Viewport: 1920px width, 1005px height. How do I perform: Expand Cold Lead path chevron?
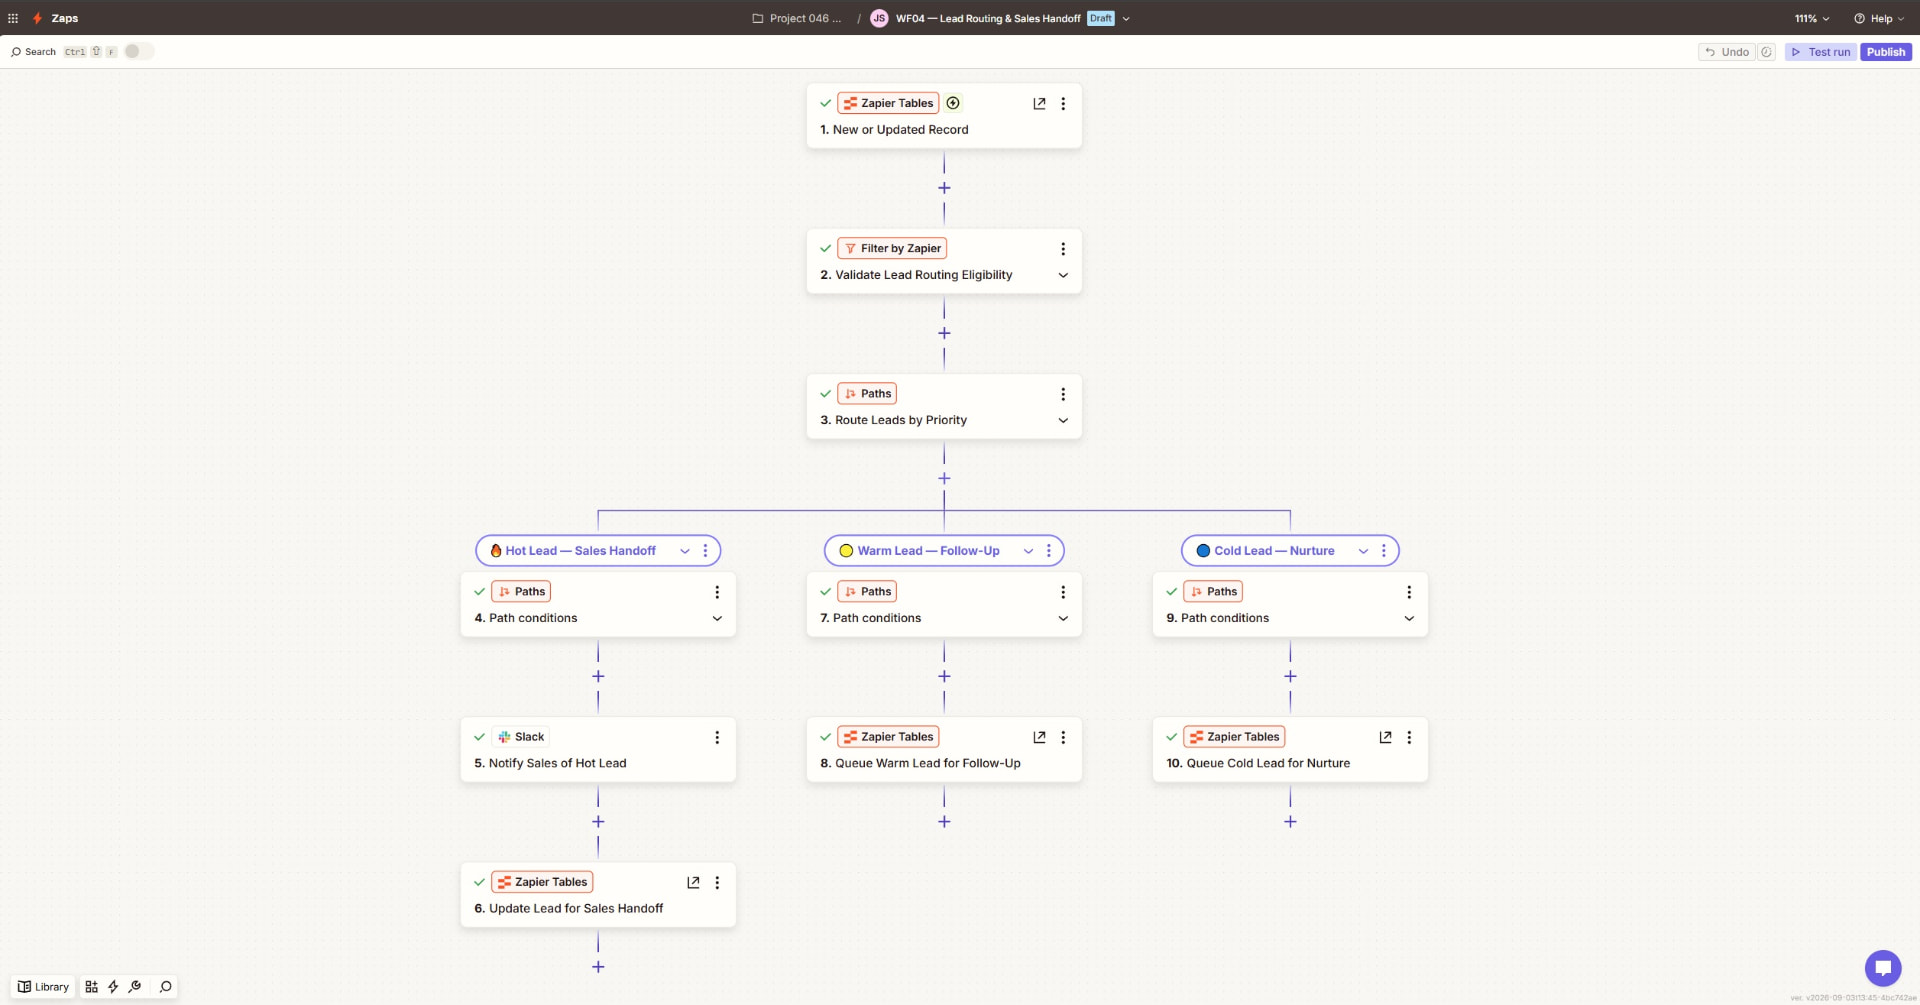(x=1363, y=551)
